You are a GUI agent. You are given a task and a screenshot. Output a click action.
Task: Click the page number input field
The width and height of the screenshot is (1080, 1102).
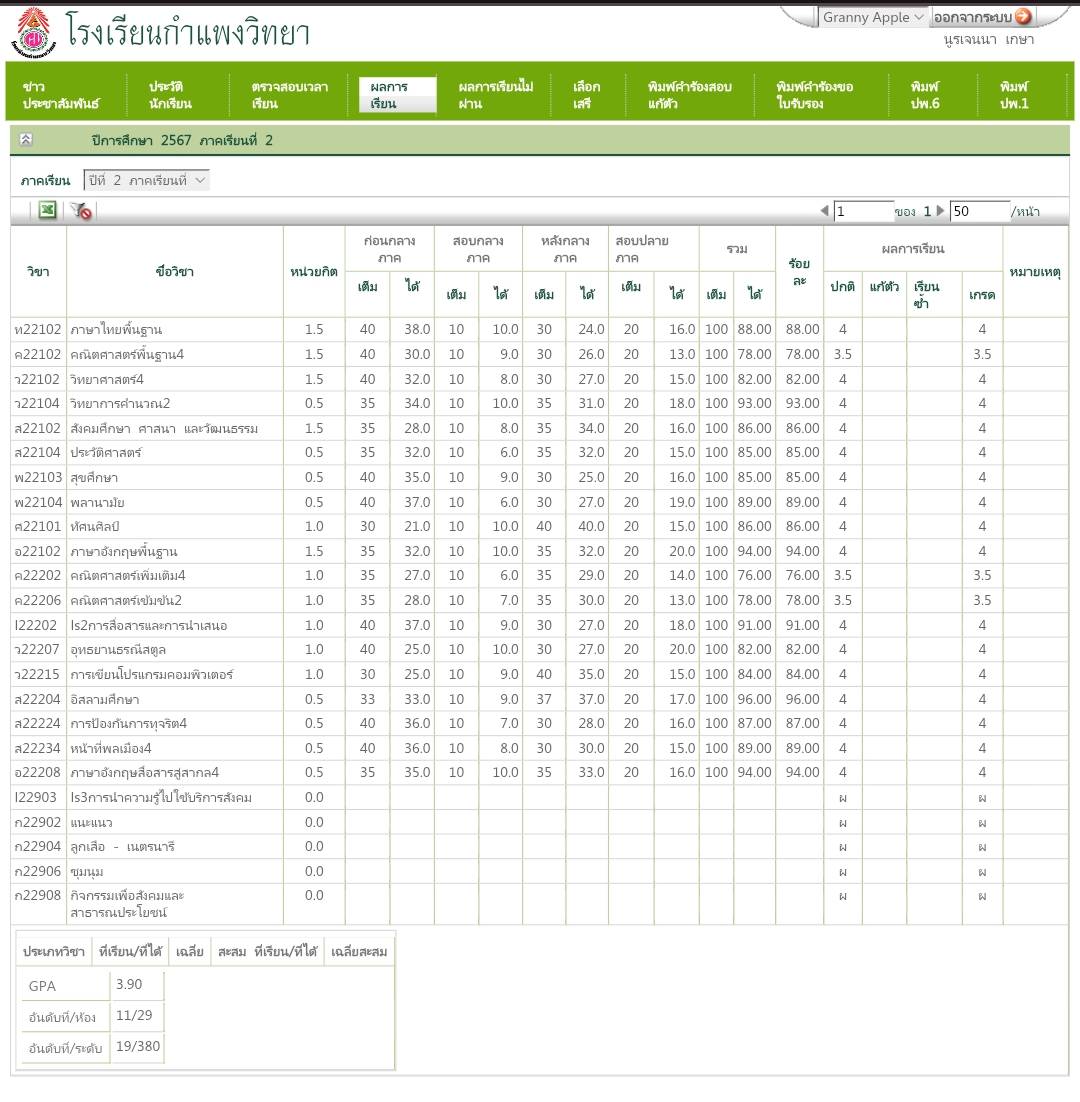pos(863,211)
